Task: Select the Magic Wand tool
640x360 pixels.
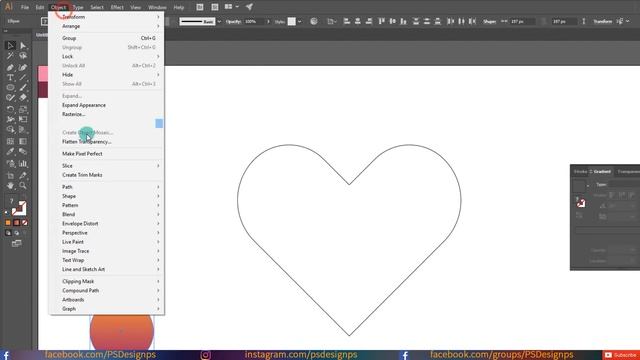Action: point(10,56)
